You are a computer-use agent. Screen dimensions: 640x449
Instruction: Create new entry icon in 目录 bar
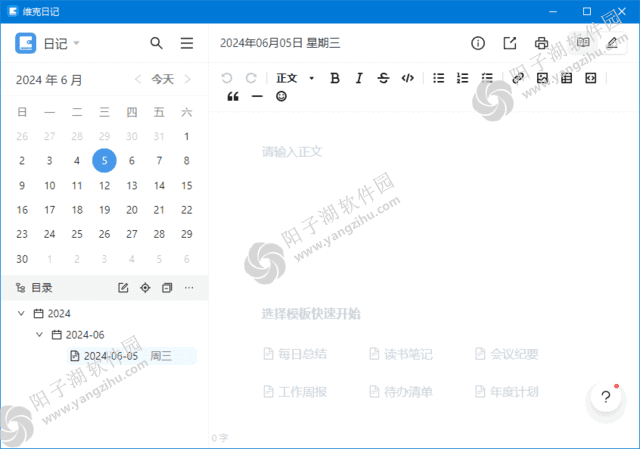tap(123, 288)
